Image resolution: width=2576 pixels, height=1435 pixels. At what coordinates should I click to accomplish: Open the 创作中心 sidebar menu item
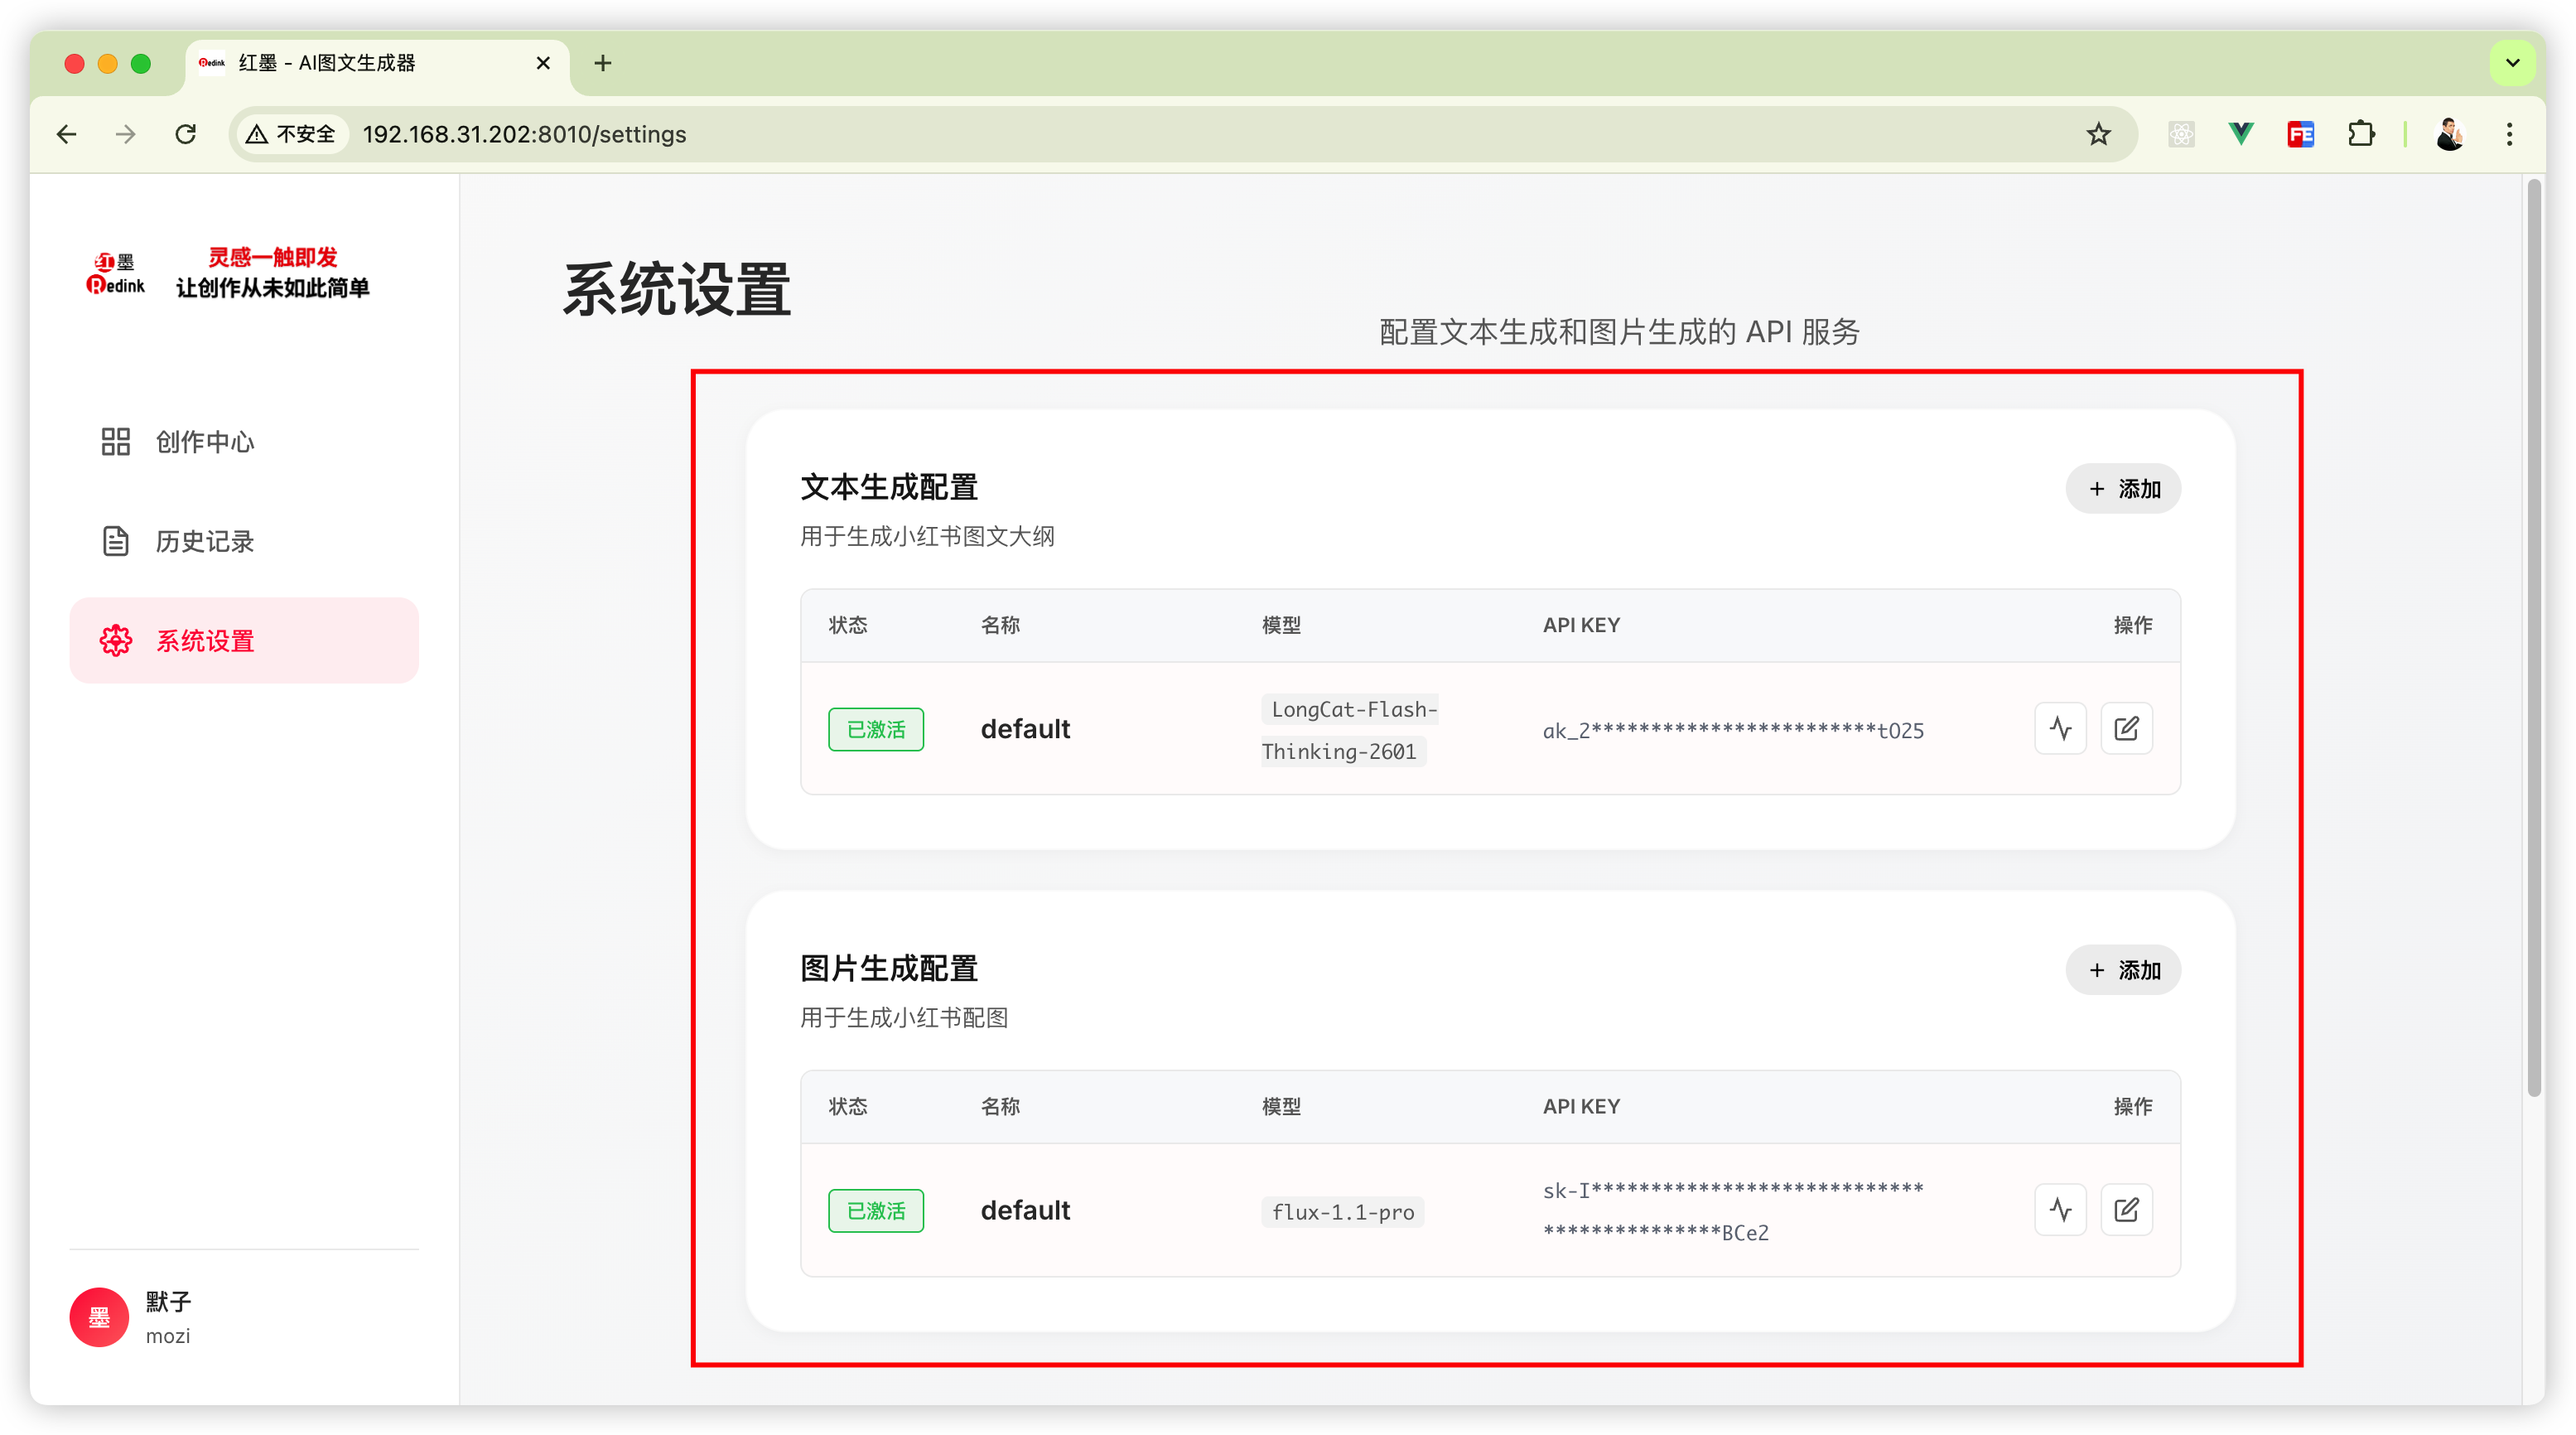[205, 442]
